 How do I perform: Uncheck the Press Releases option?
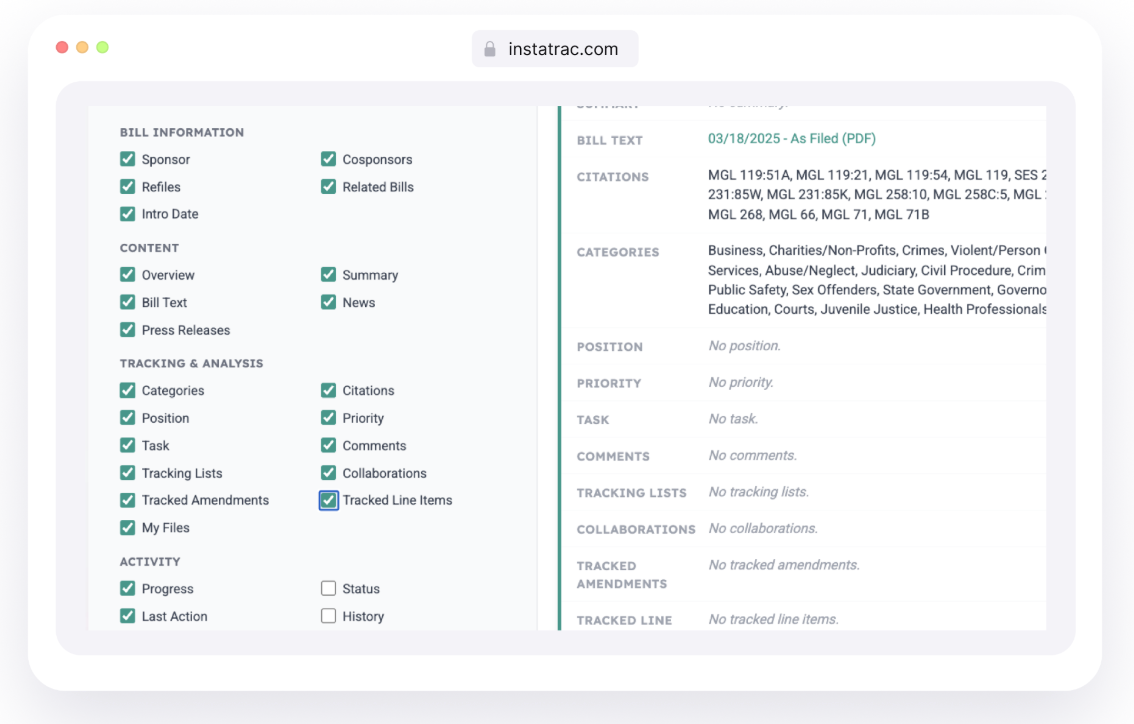pos(127,330)
